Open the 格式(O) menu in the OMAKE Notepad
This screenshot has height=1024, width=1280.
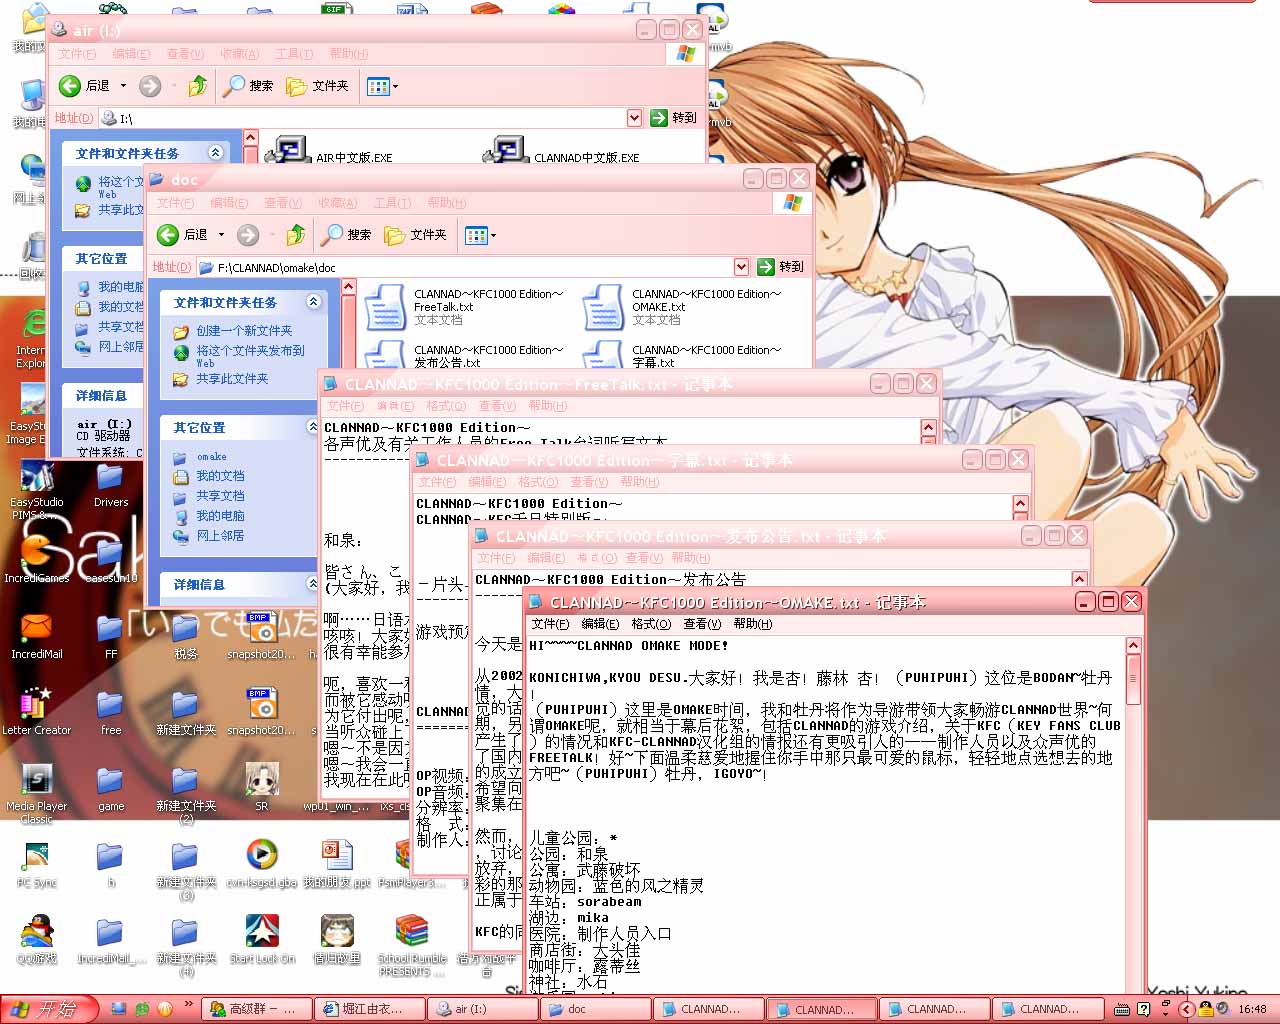tap(651, 624)
